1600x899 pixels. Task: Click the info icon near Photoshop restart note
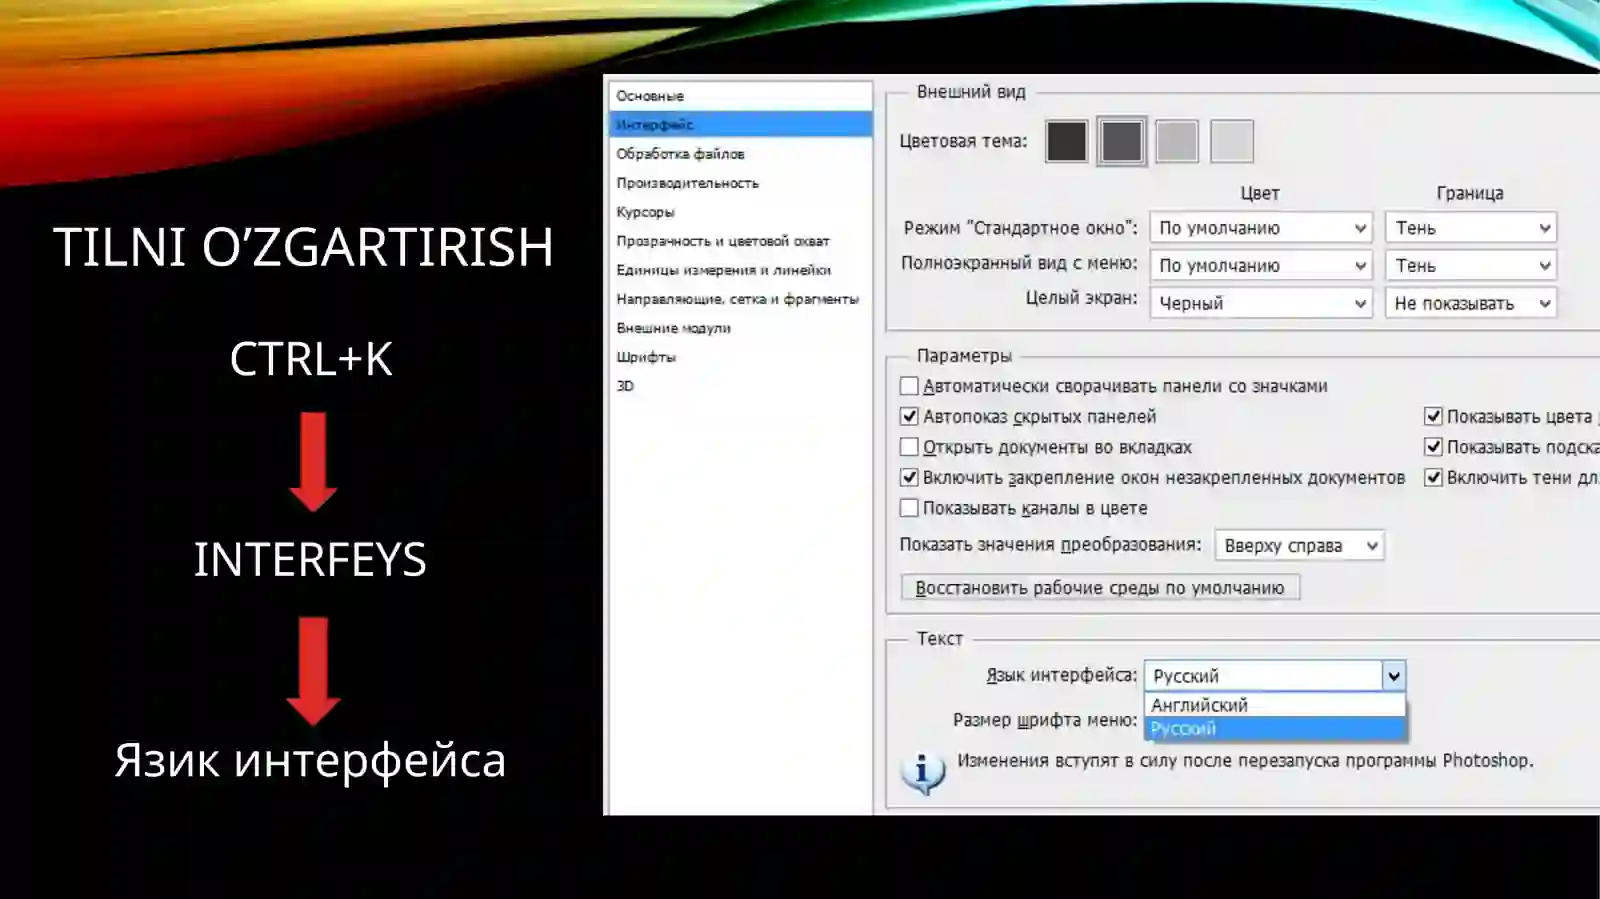(x=922, y=773)
